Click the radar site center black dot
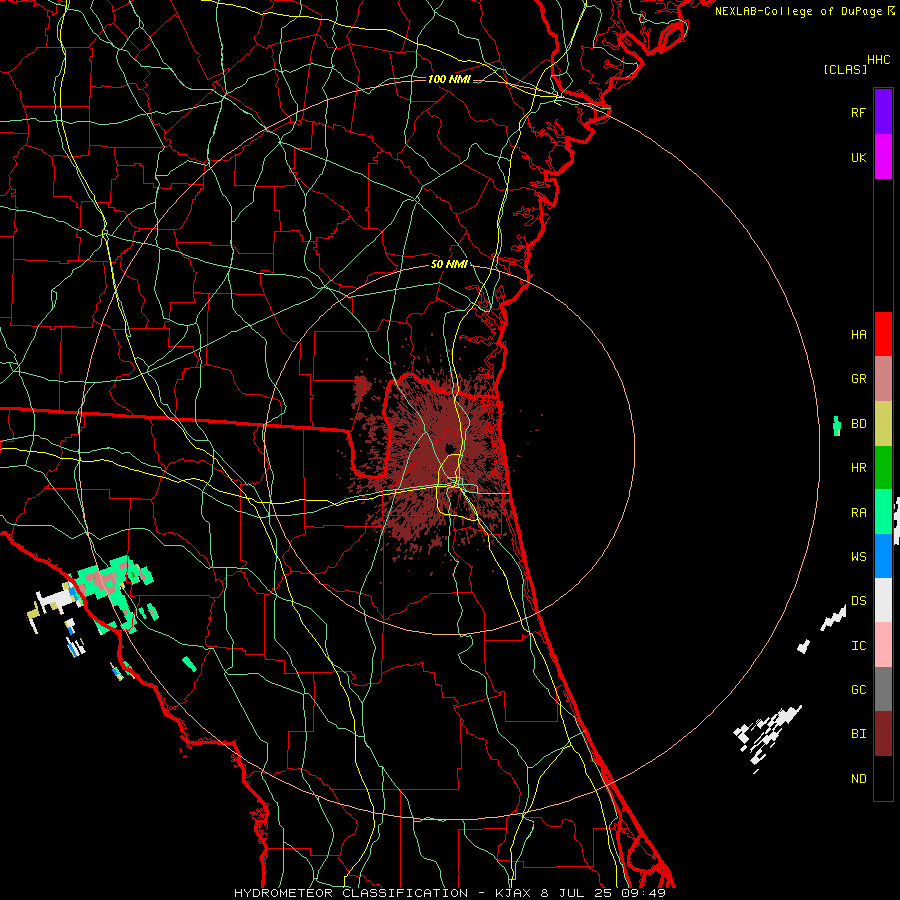Viewport: 900px width, 900px height. pos(449,448)
